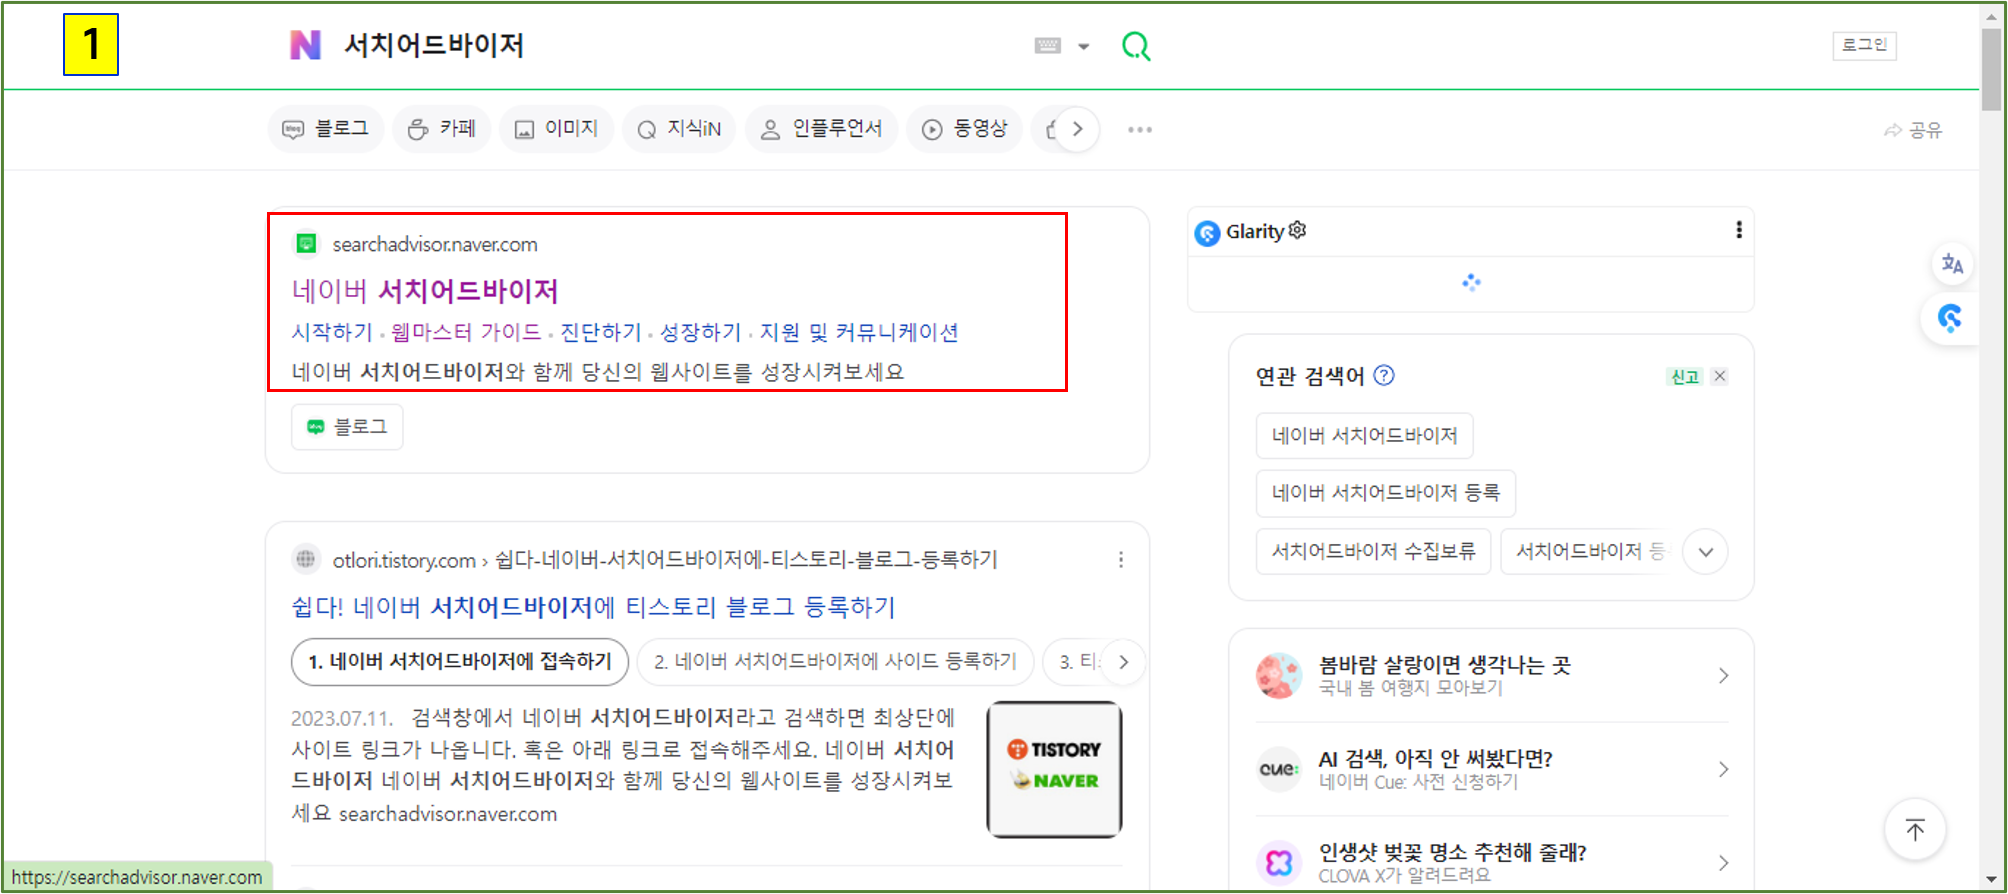Image resolution: width=2008 pixels, height=894 pixels.
Task: Switch to the 블로그 tab
Action: coord(326,129)
